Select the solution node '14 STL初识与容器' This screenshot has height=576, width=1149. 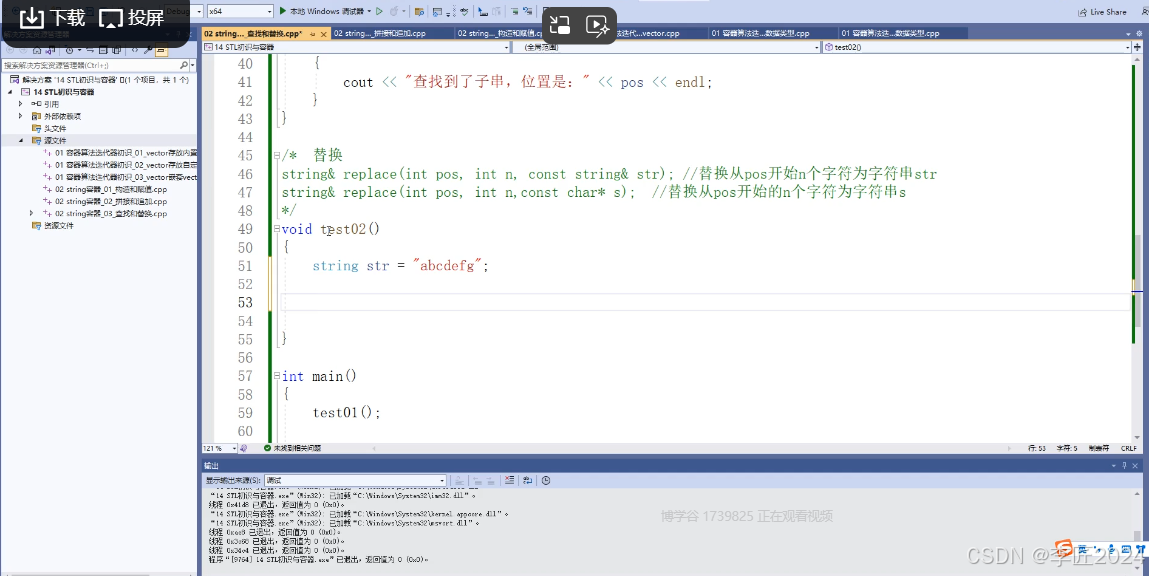pos(100,79)
